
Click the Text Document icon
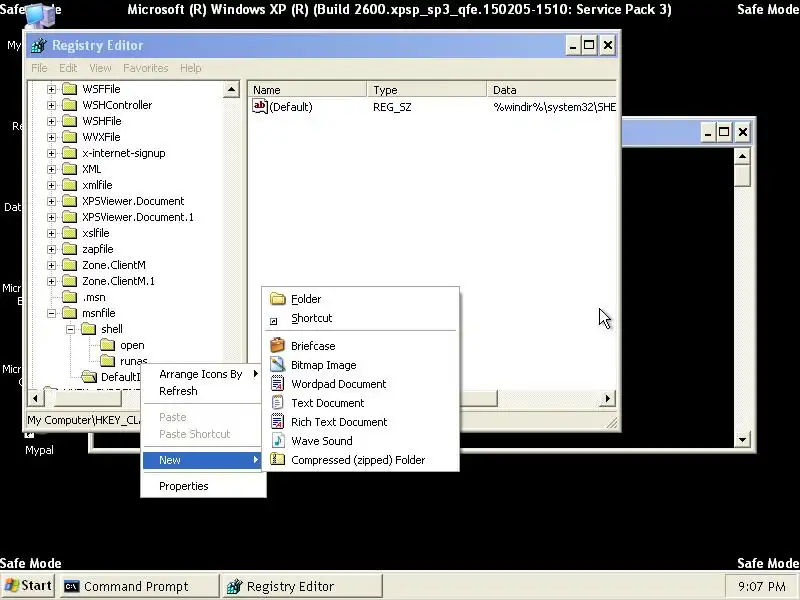coord(278,403)
